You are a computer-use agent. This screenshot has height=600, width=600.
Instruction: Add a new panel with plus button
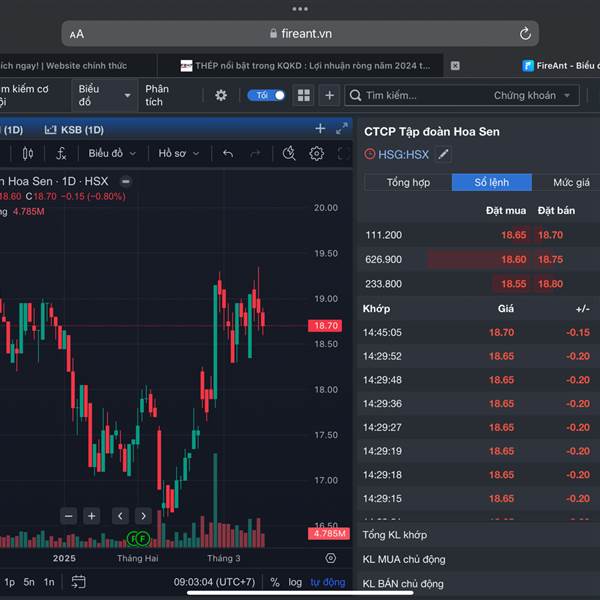point(329,95)
